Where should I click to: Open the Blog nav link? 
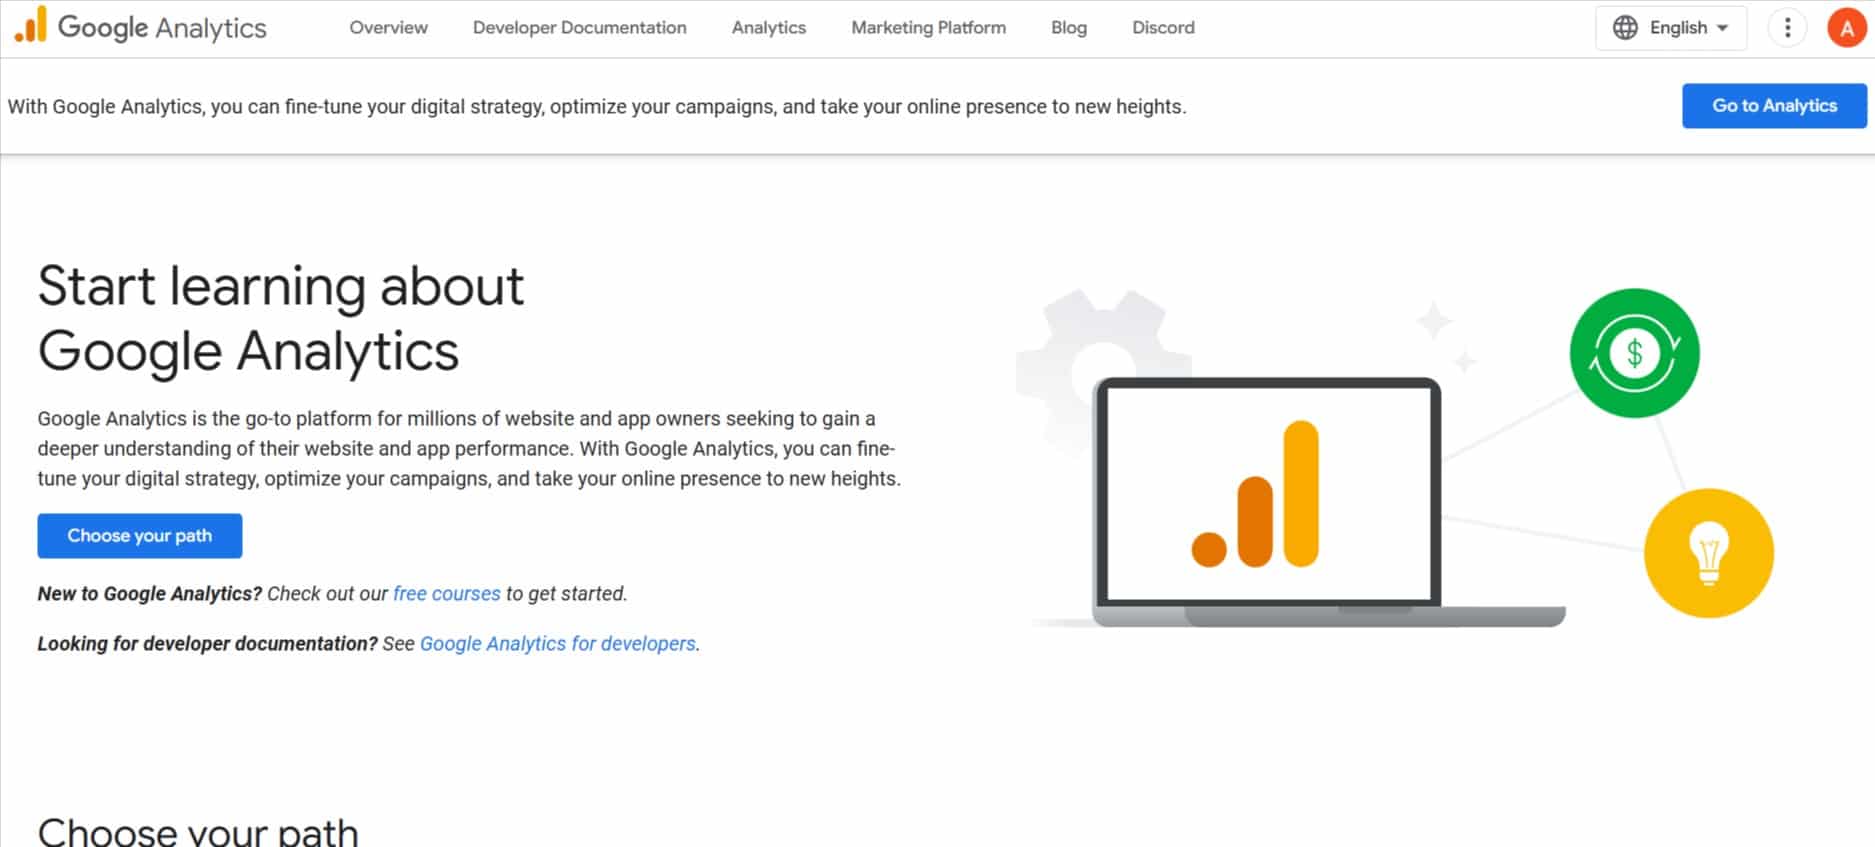click(1068, 28)
